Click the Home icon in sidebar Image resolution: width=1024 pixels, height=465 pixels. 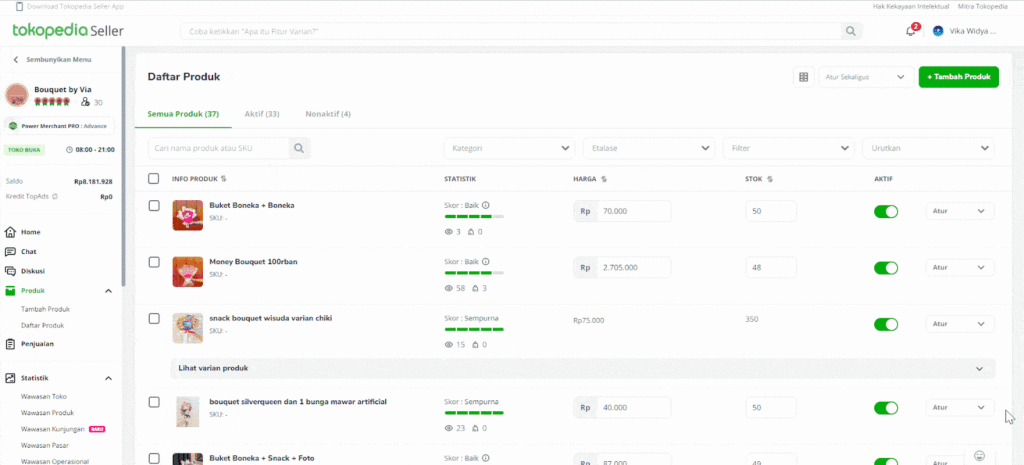click(10, 232)
